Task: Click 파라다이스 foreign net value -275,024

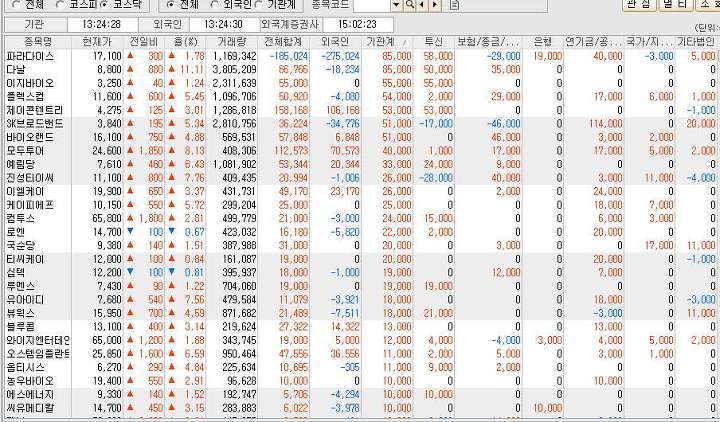Action: click(341, 56)
